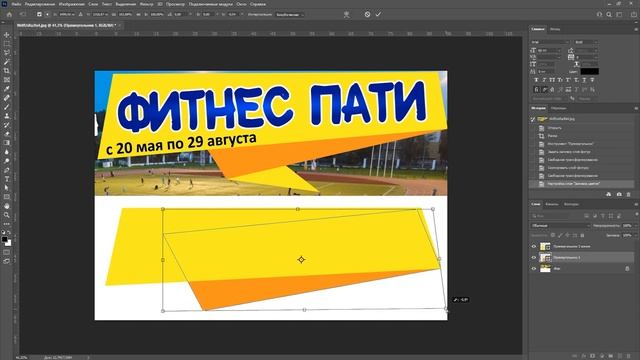
Task: Select the History Brush tool
Action: (7, 125)
